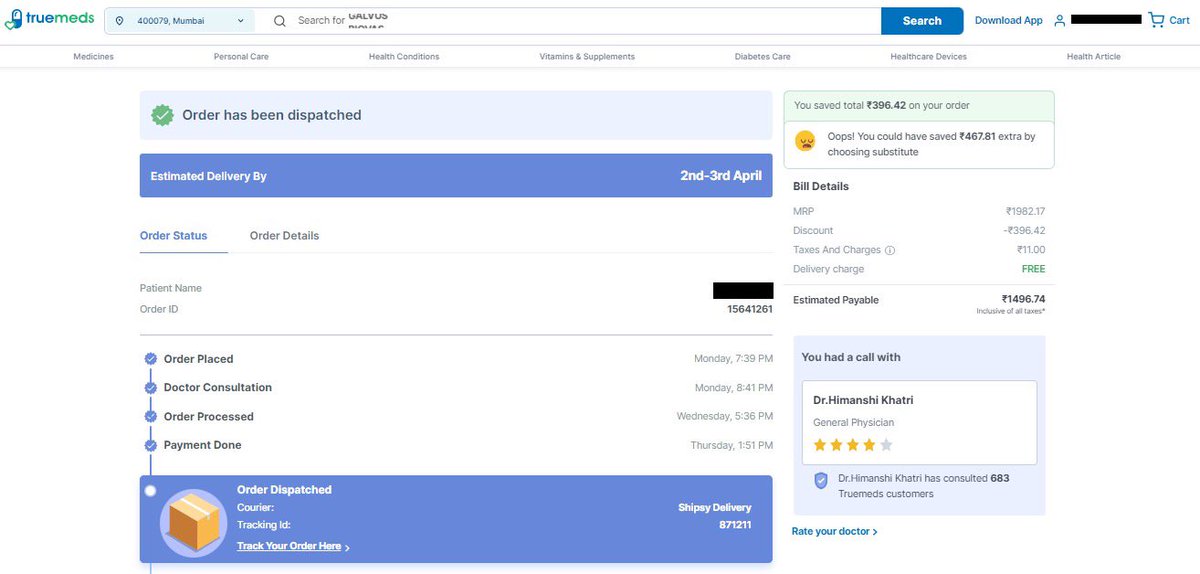This screenshot has width=1200, height=574.
Task: Open the shopping cart icon
Action: pos(1156,20)
